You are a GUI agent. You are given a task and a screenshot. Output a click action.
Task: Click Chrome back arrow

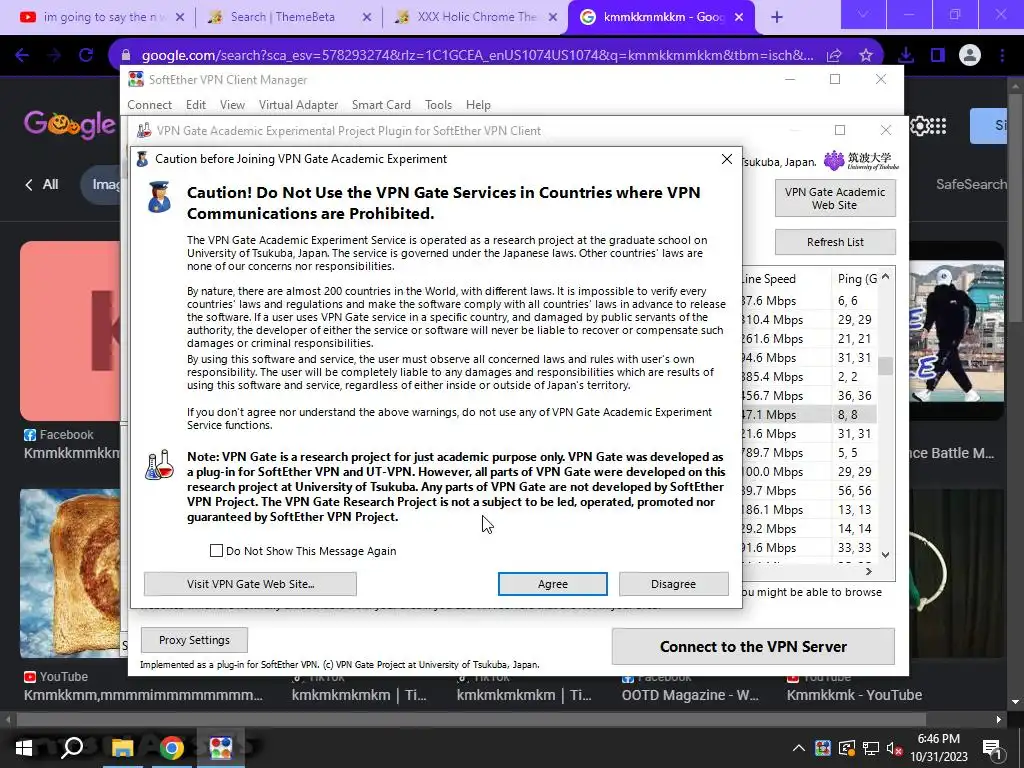pos(22,56)
